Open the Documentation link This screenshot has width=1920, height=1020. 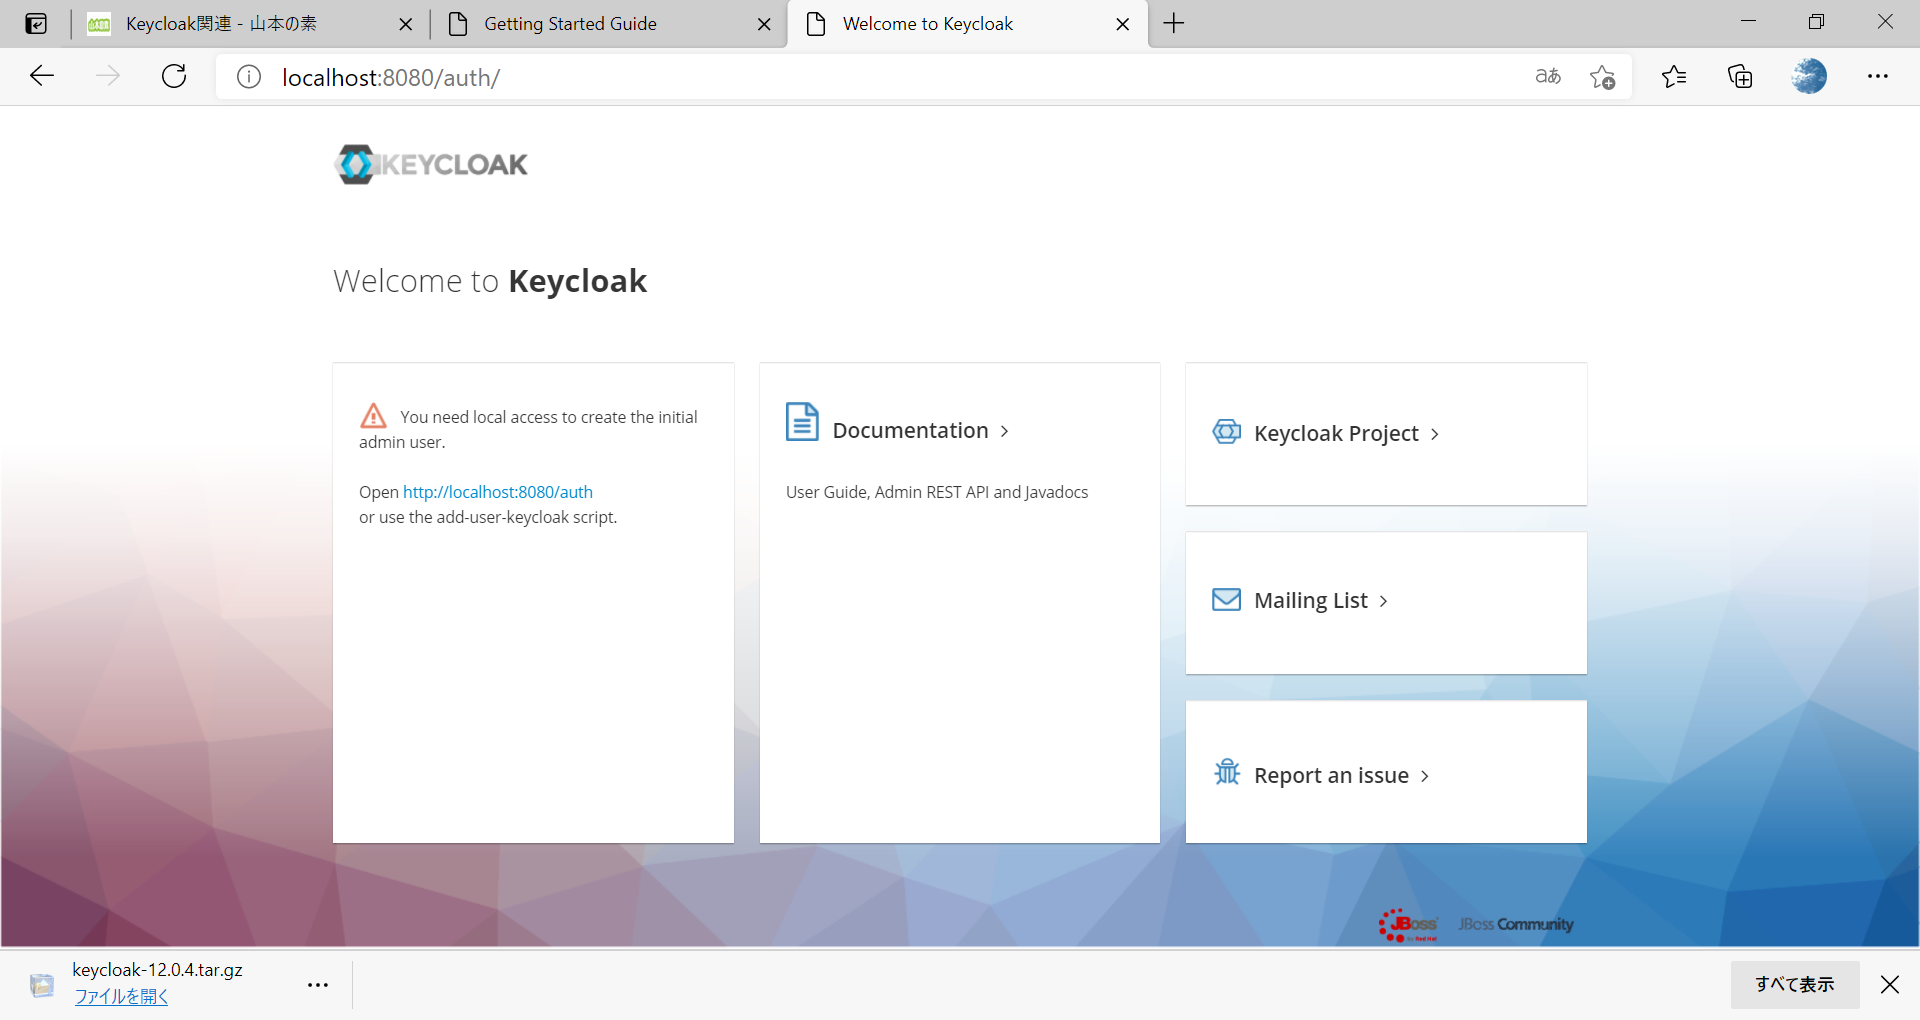(910, 430)
